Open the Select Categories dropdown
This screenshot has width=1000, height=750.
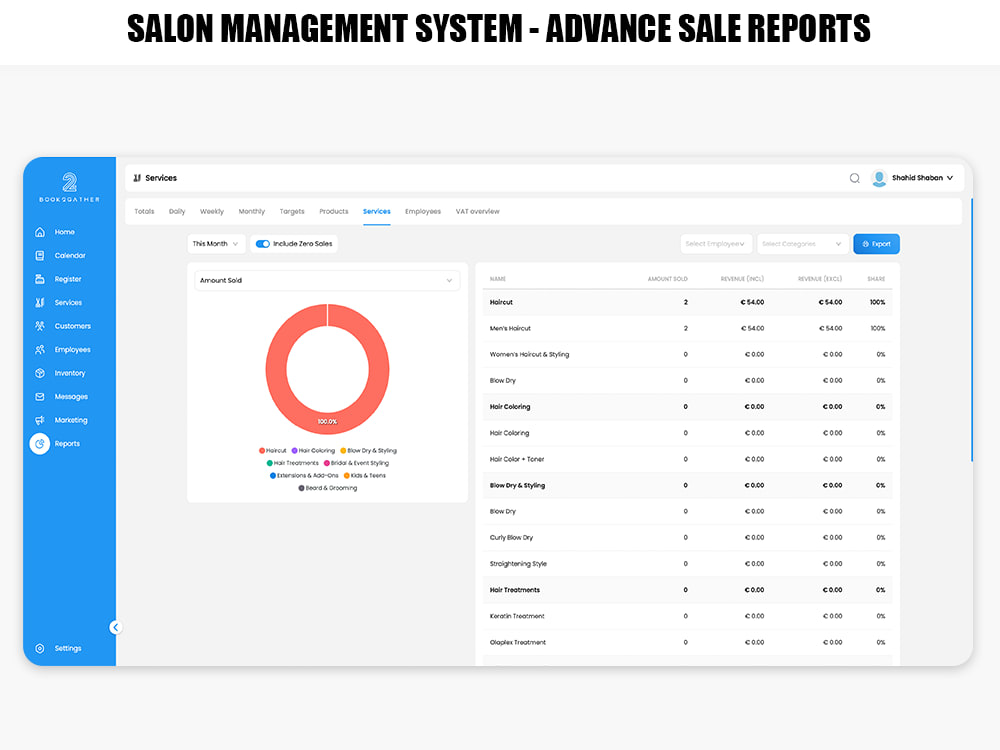(802, 244)
